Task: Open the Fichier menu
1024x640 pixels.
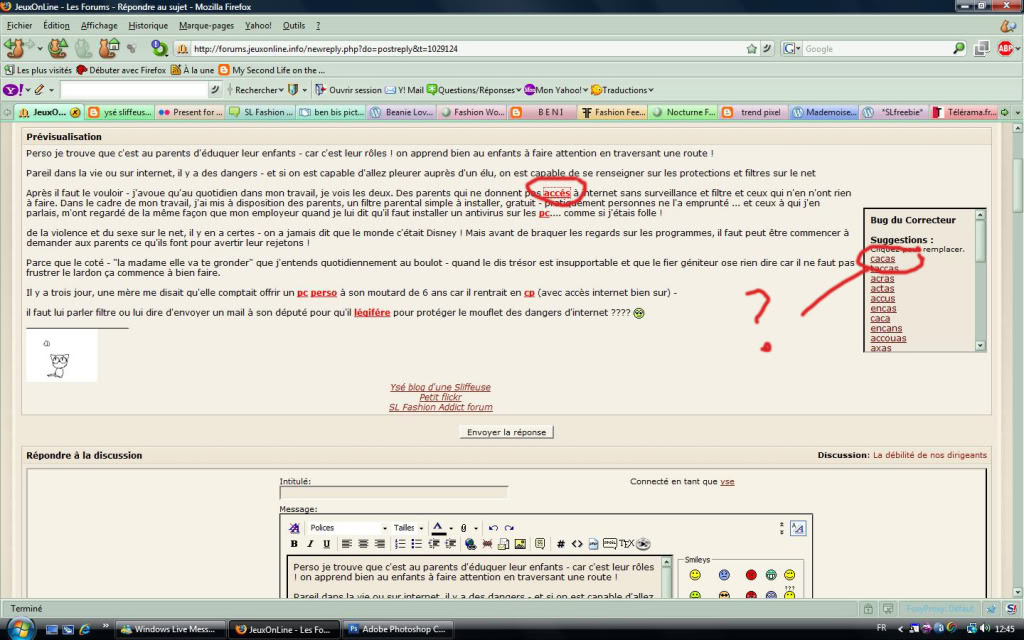Action: pyautogui.click(x=20, y=25)
